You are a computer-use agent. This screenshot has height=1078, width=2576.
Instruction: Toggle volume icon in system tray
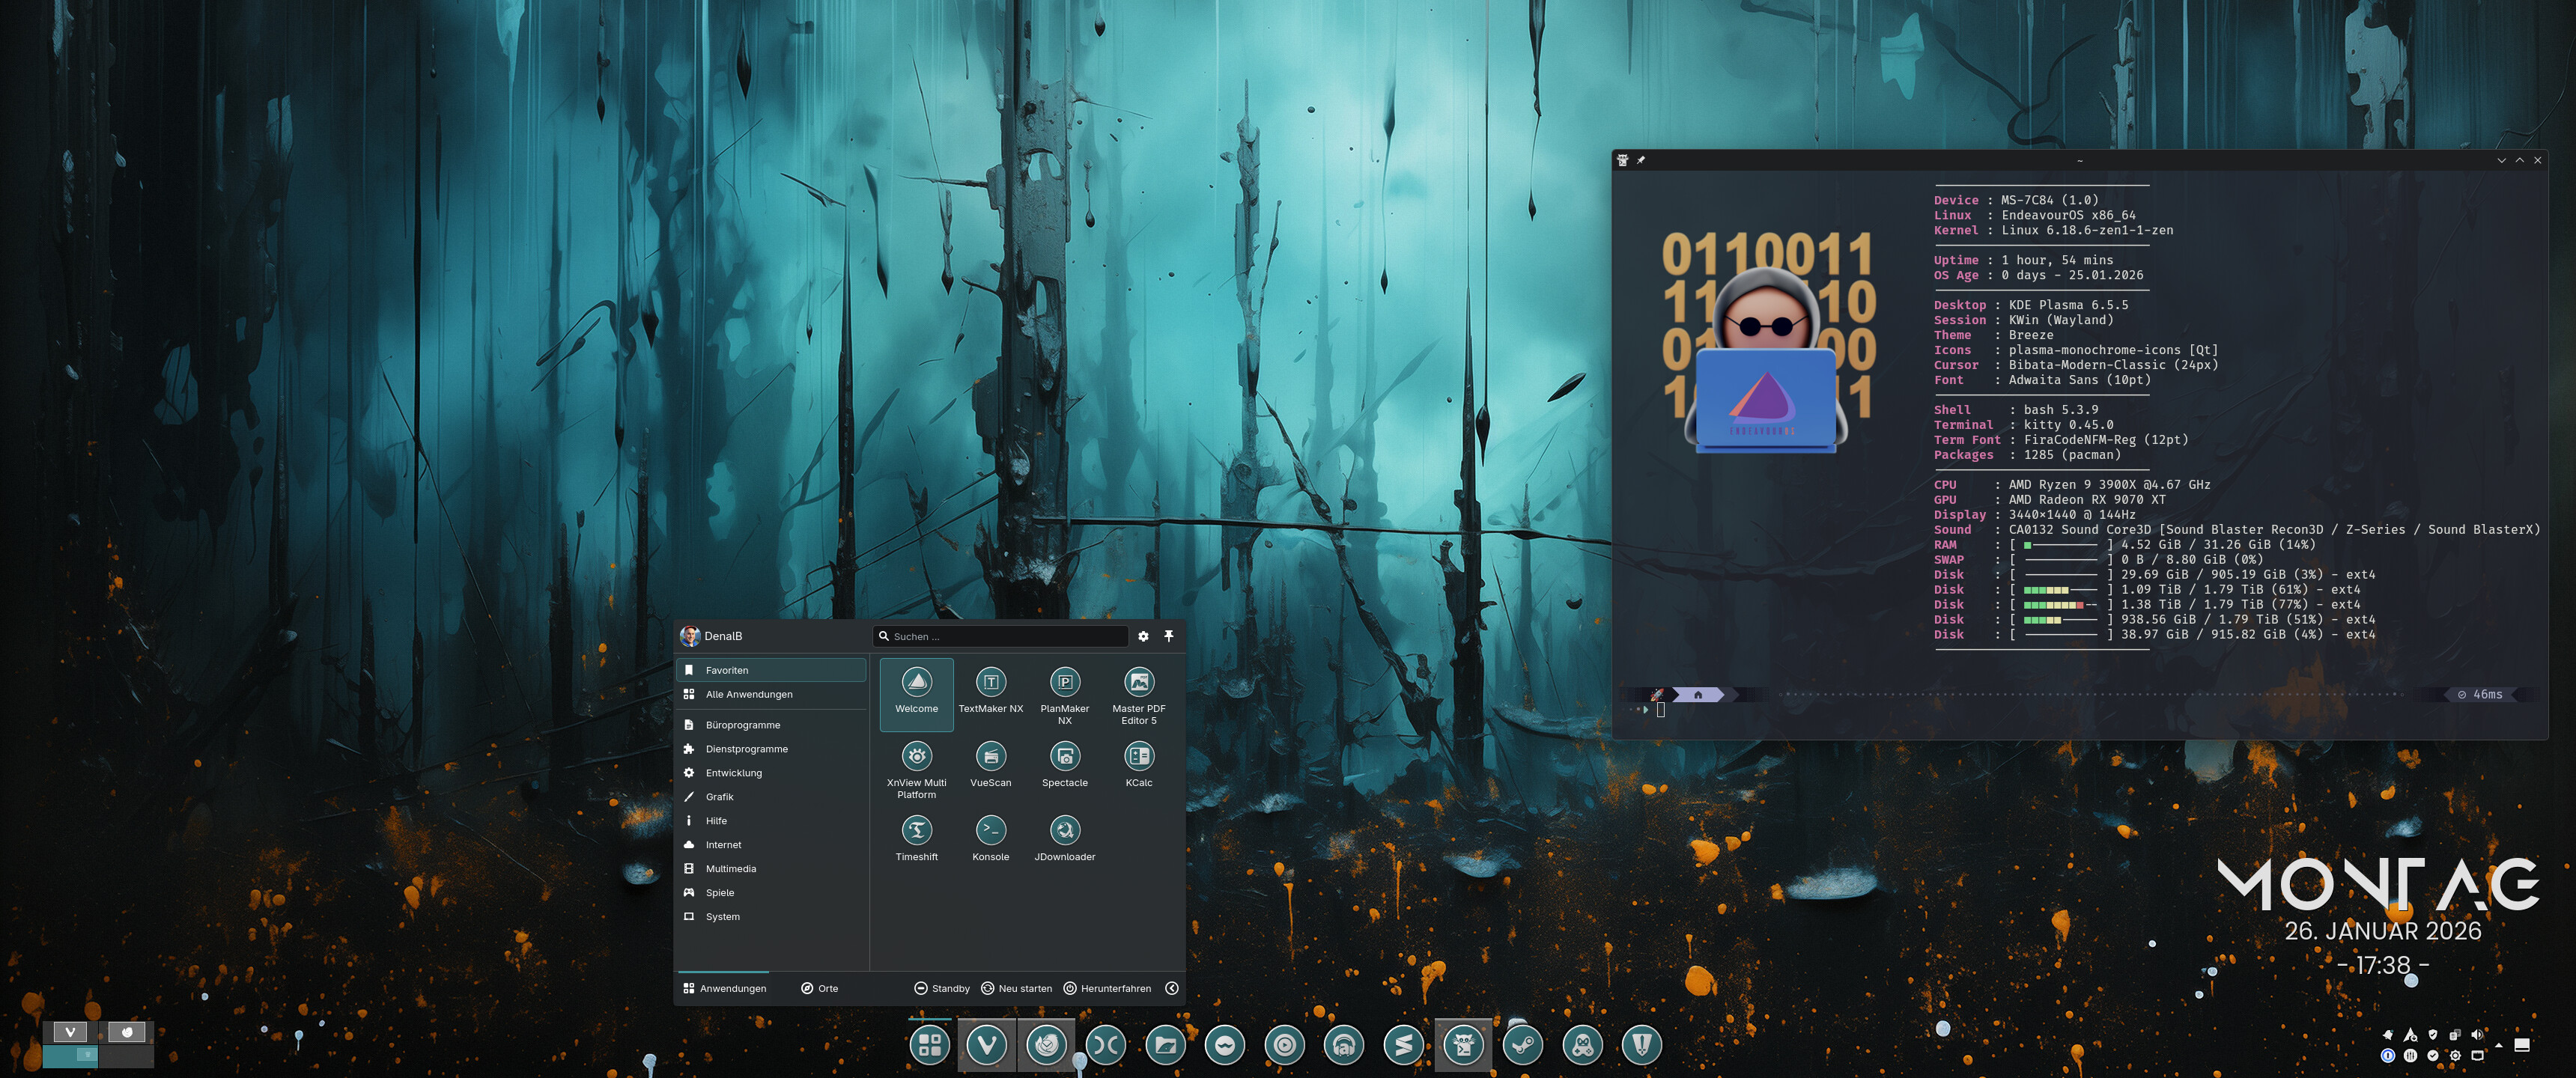(x=2477, y=1035)
